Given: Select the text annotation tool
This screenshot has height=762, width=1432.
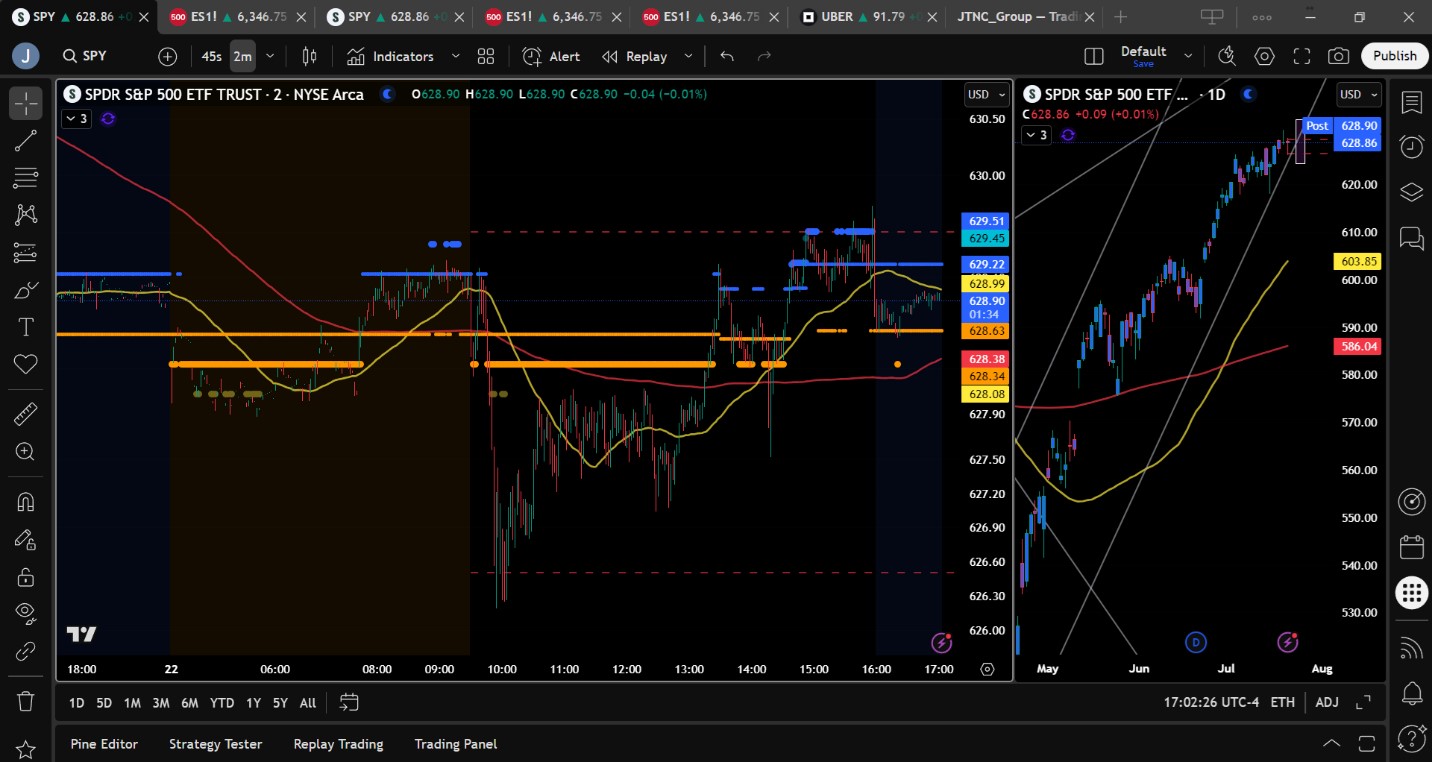Looking at the screenshot, I should click(26, 327).
